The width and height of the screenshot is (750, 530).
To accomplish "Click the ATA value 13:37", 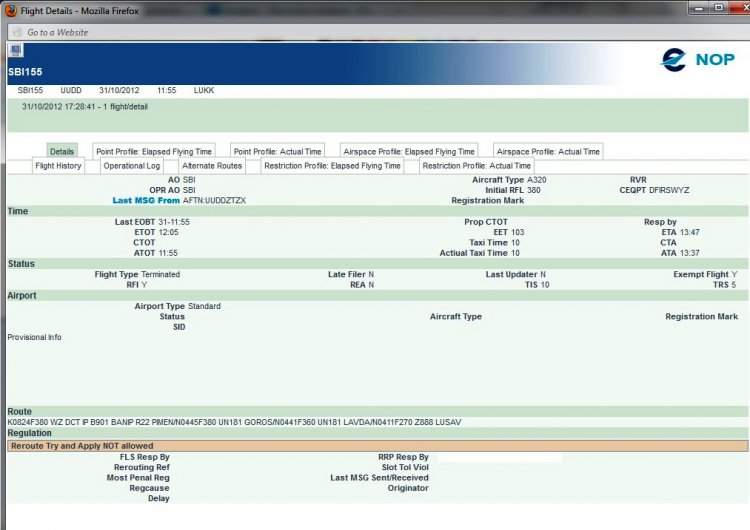I will coord(690,253).
